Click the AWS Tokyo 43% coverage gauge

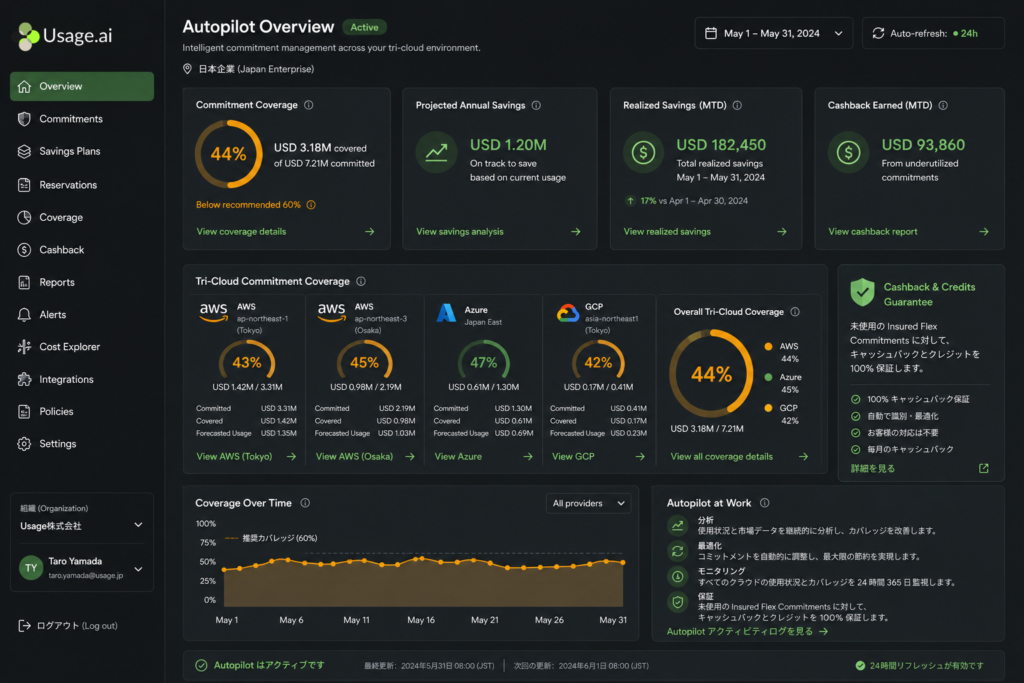pos(247,361)
